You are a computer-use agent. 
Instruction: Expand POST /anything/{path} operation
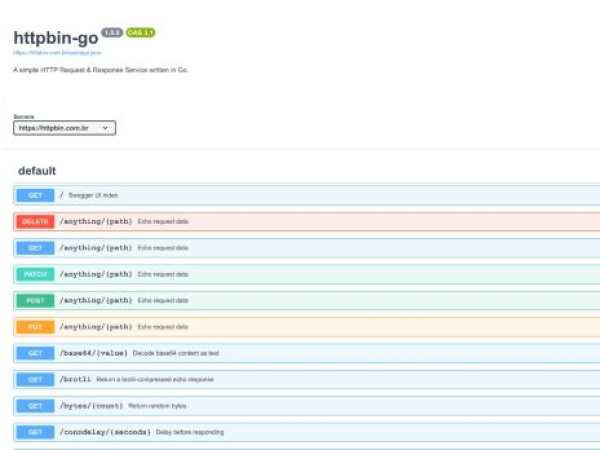[x=307, y=301]
